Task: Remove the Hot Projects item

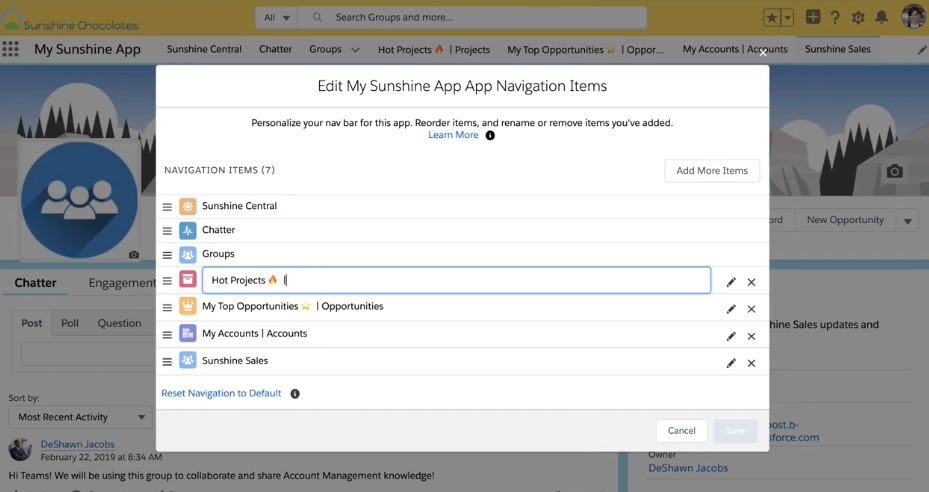Action: (x=751, y=282)
